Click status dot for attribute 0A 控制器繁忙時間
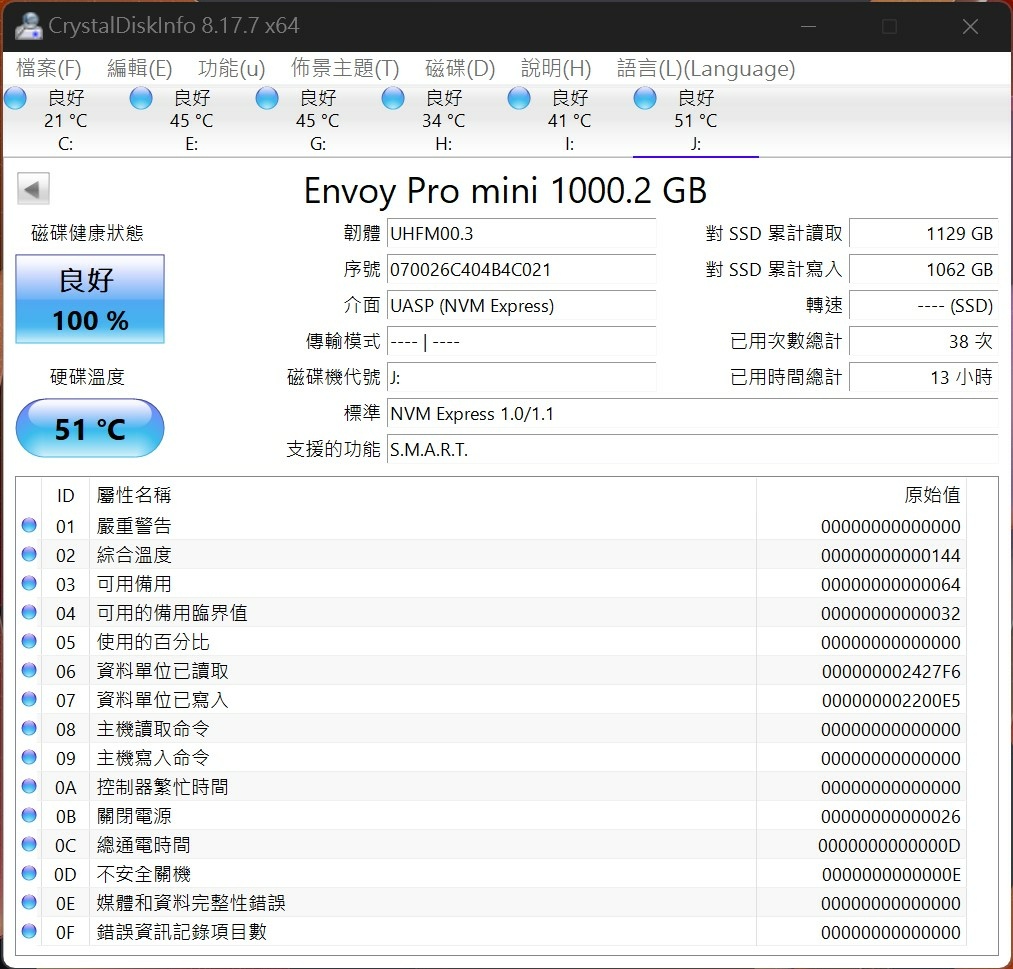 pyautogui.click(x=29, y=786)
